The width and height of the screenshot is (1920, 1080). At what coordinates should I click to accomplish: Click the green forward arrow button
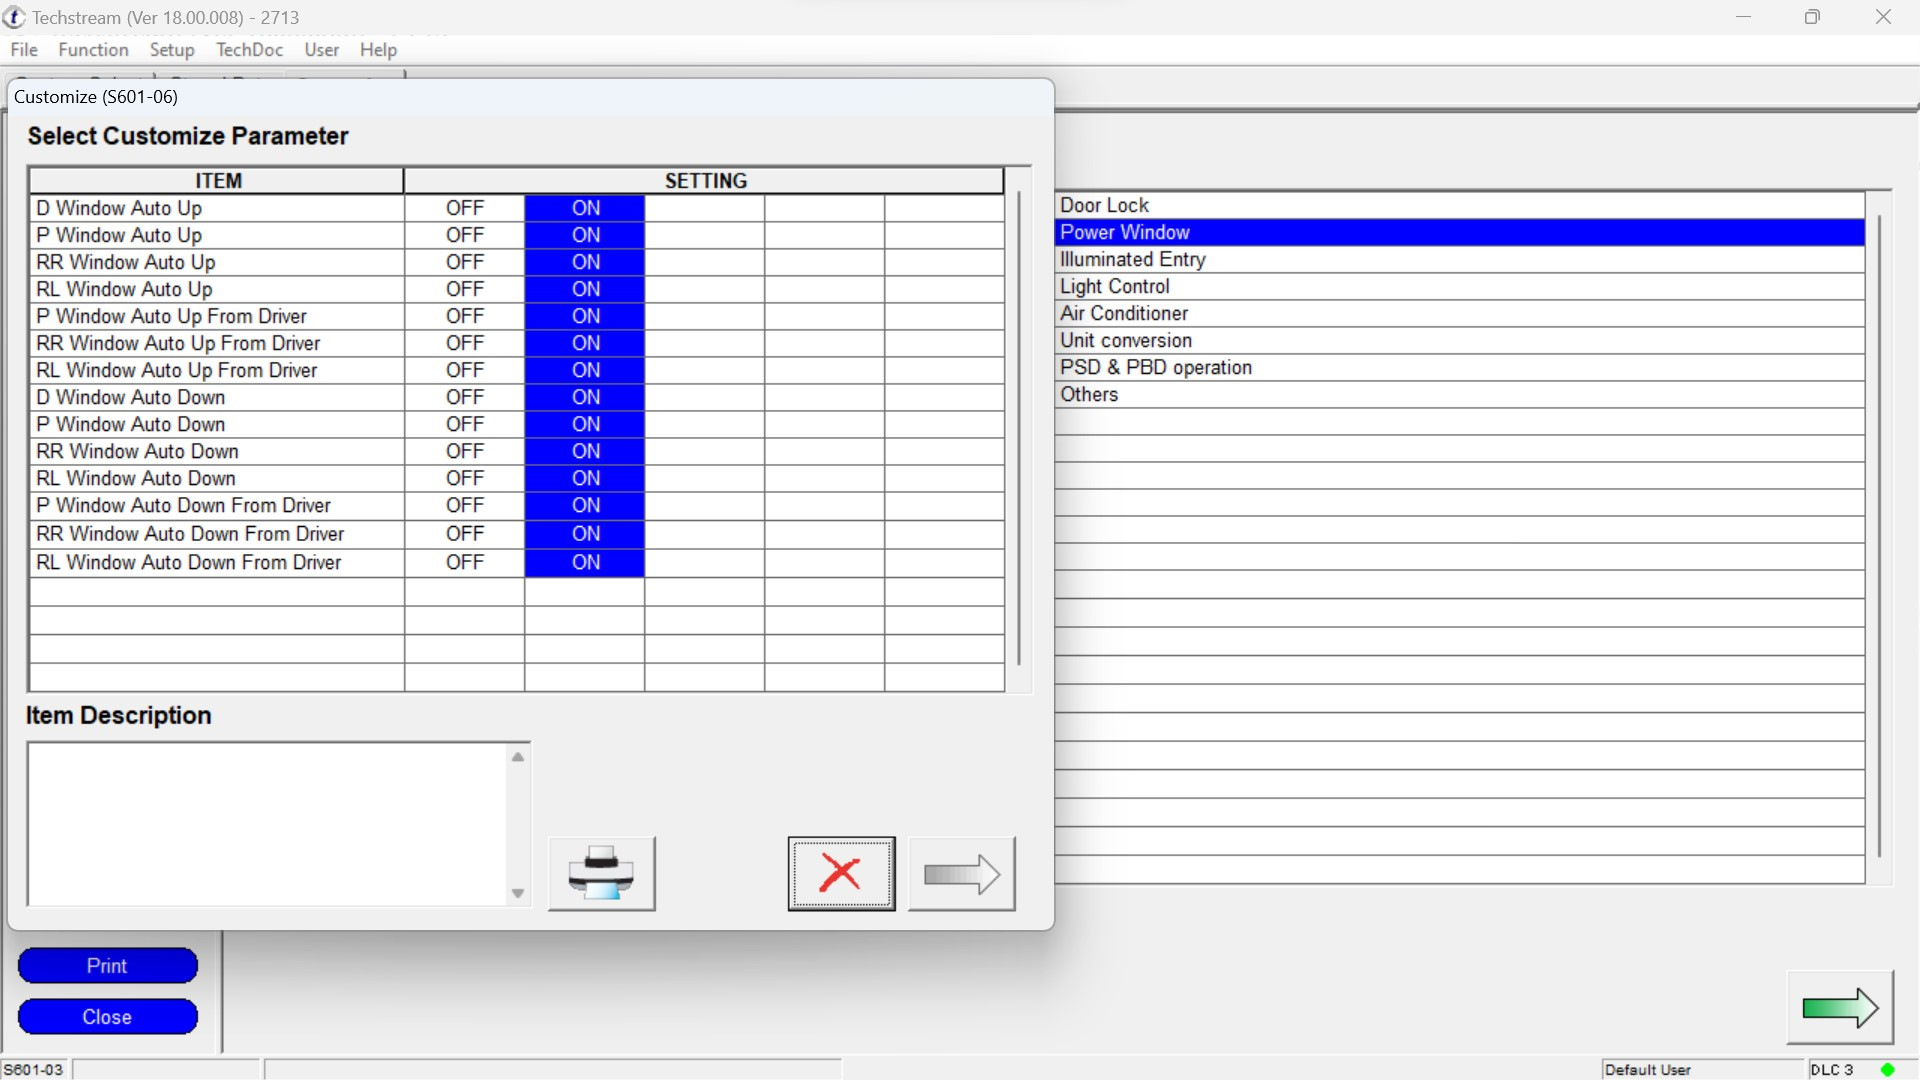coord(1839,1008)
